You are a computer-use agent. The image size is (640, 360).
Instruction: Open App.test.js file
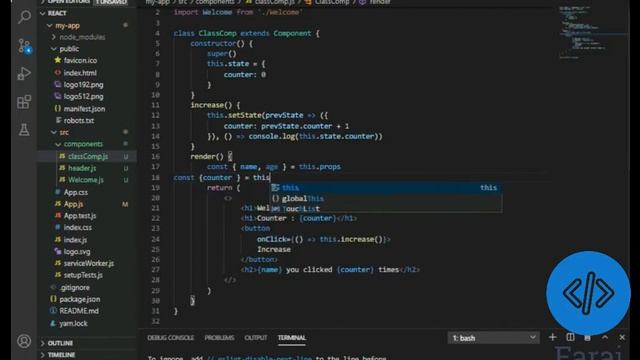80,216
